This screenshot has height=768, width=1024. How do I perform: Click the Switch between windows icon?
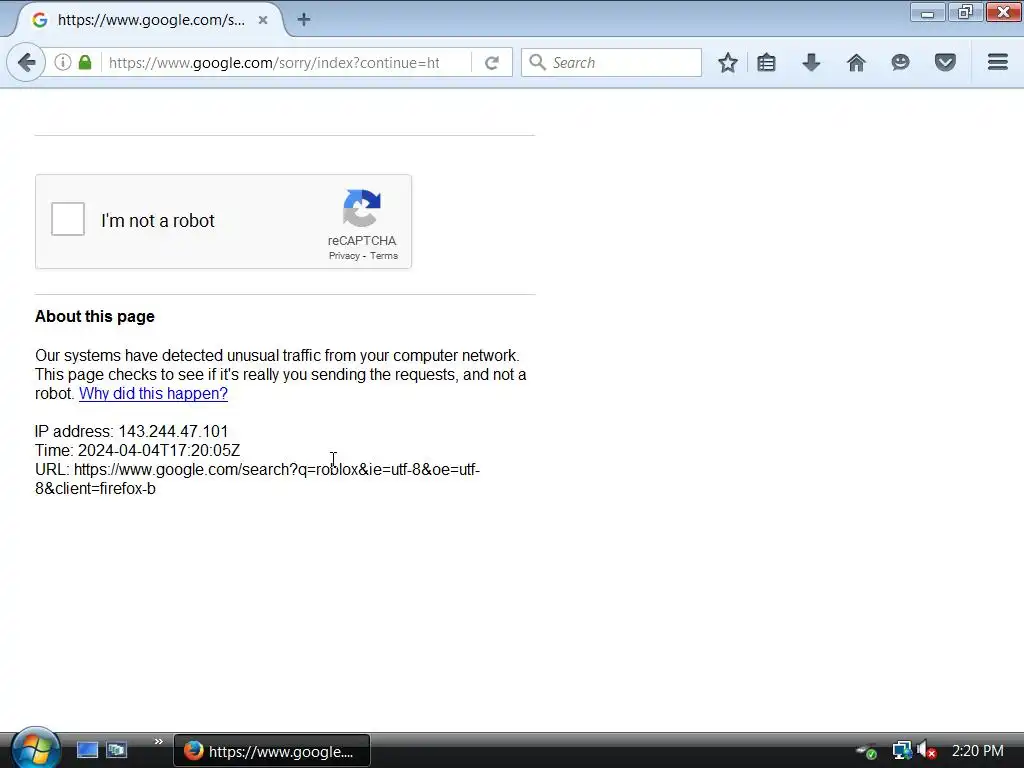click(x=118, y=750)
